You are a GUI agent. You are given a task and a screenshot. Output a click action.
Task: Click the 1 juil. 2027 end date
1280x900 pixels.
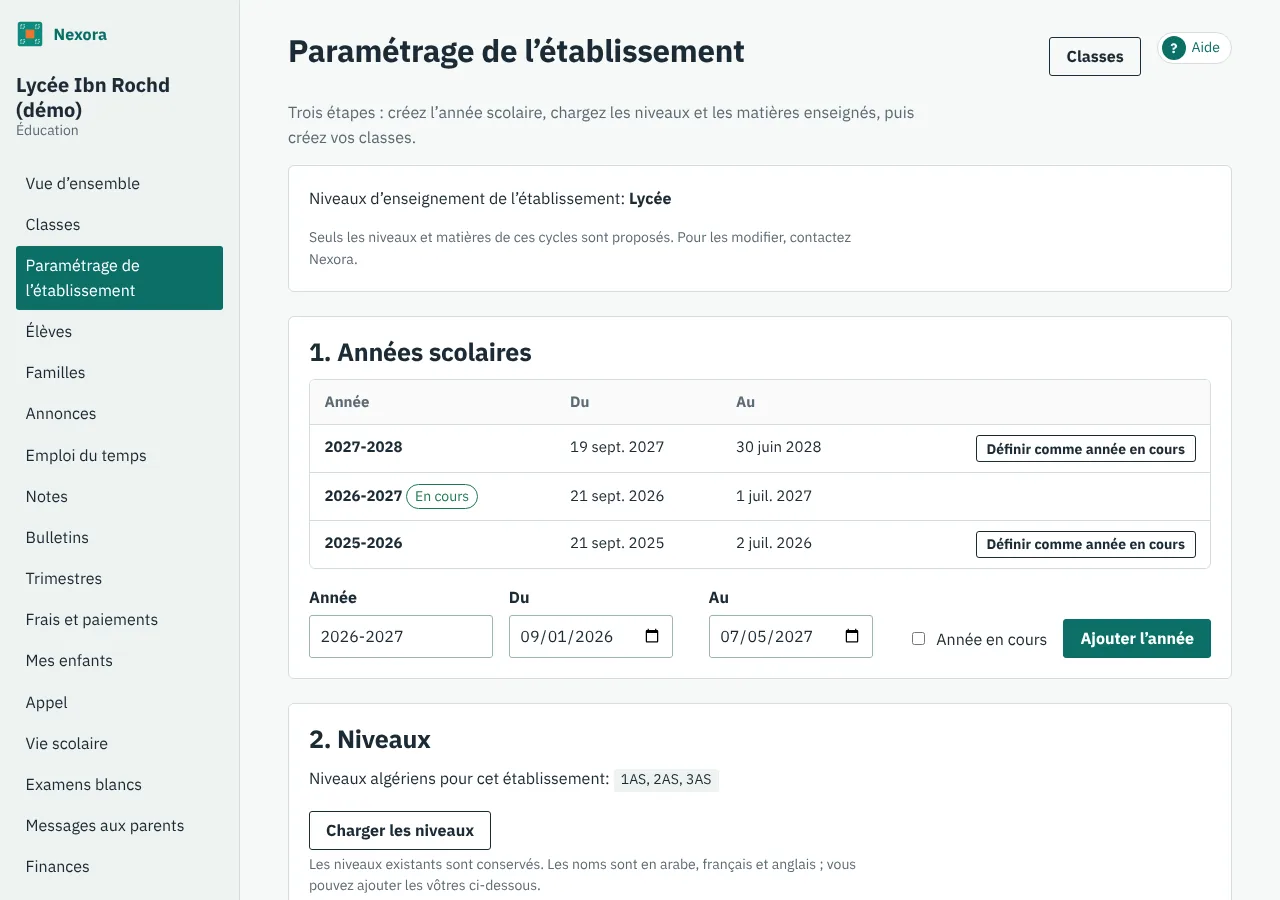coord(774,495)
